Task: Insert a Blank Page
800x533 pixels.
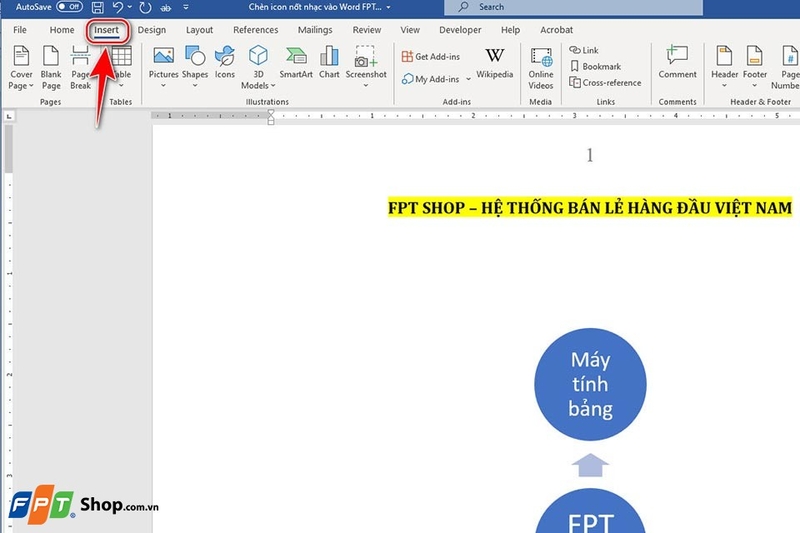Action: click(x=51, y=67)
